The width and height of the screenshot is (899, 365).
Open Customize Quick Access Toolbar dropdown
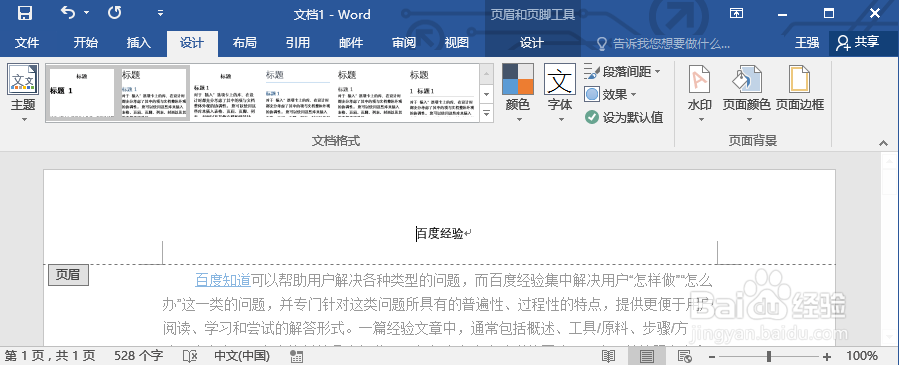[160, 13]
